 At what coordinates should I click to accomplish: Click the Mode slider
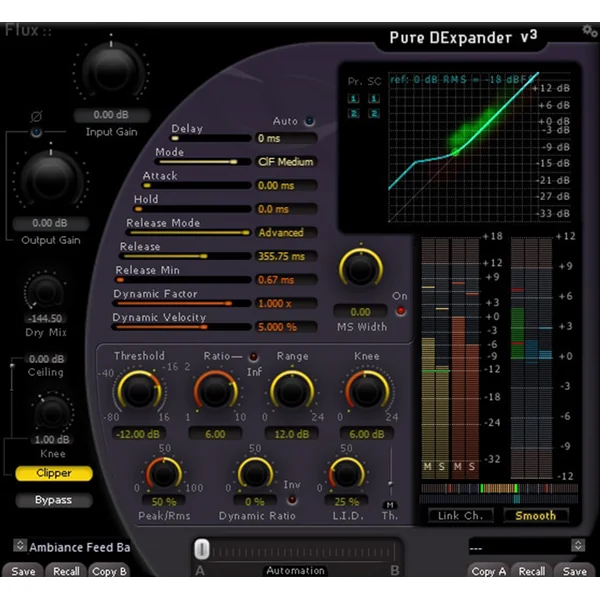pyautogui.click(x=205, y=162)
